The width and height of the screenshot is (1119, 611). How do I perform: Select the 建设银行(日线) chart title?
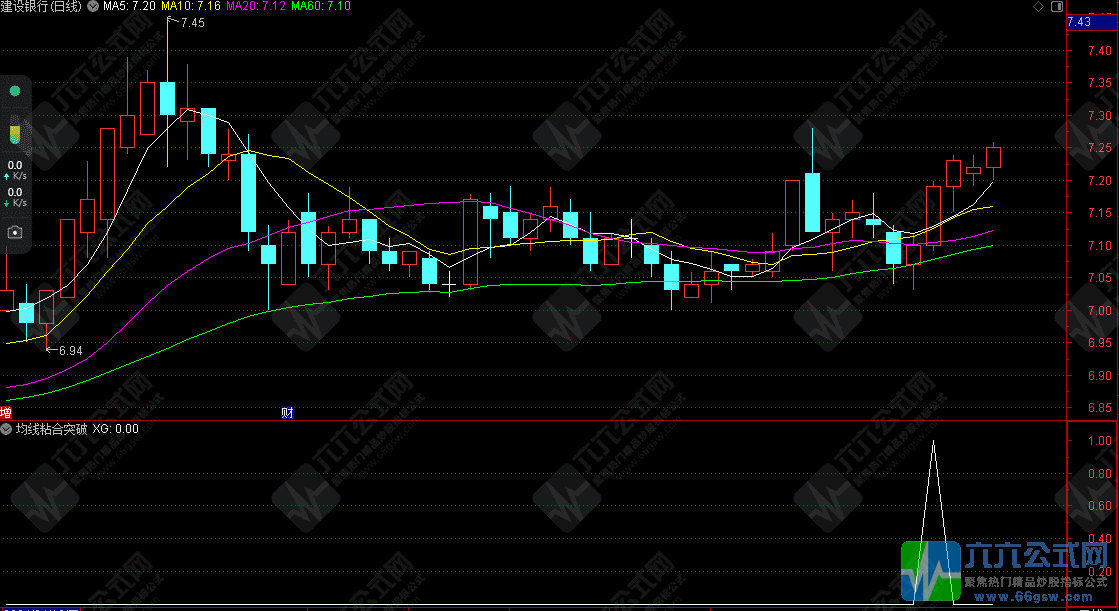pos(42,6)
